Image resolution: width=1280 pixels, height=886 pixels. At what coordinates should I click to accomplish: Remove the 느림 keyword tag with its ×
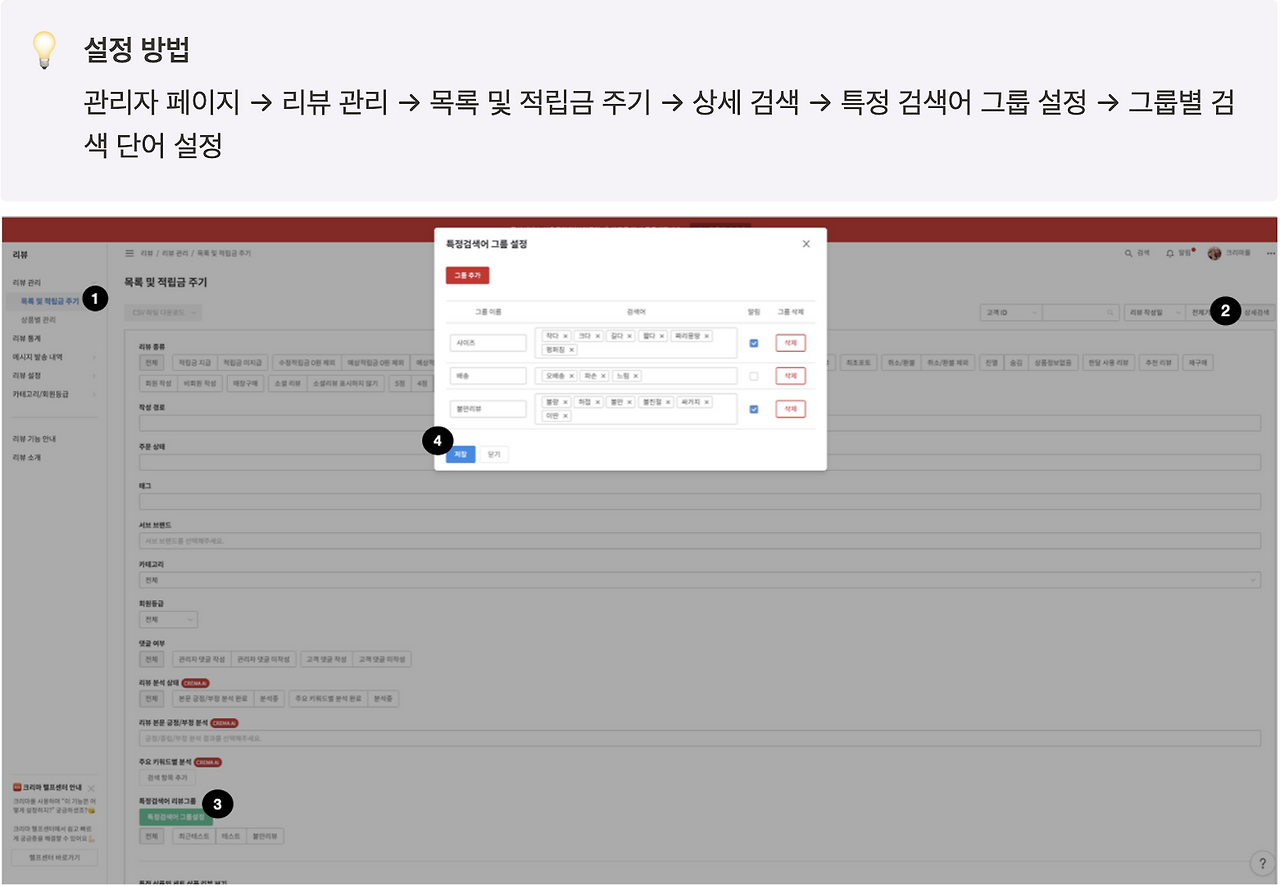635,377
